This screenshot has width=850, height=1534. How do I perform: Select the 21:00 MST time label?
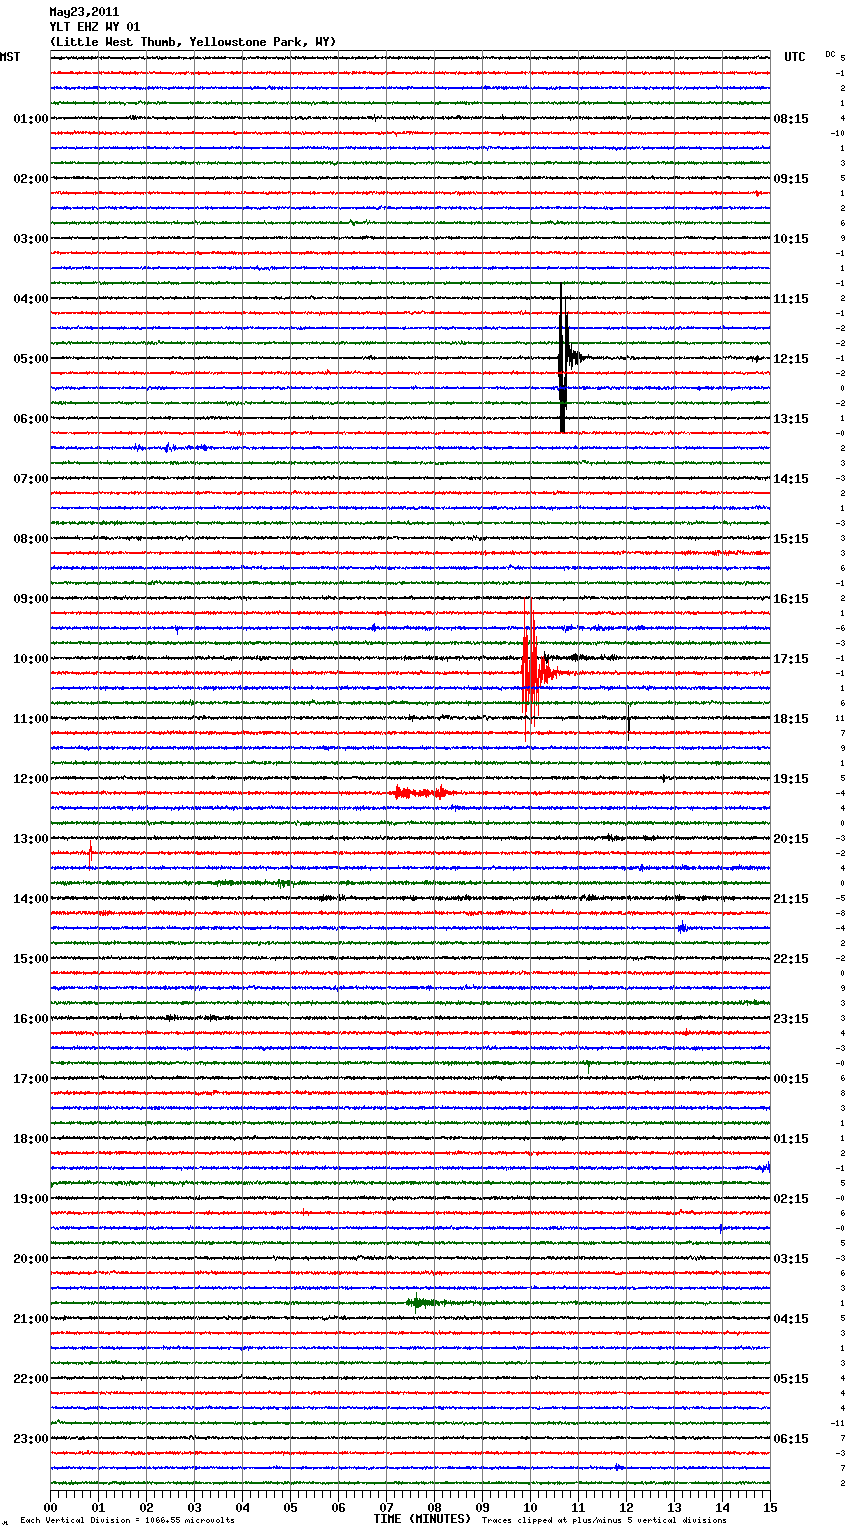pos(30,1319)
